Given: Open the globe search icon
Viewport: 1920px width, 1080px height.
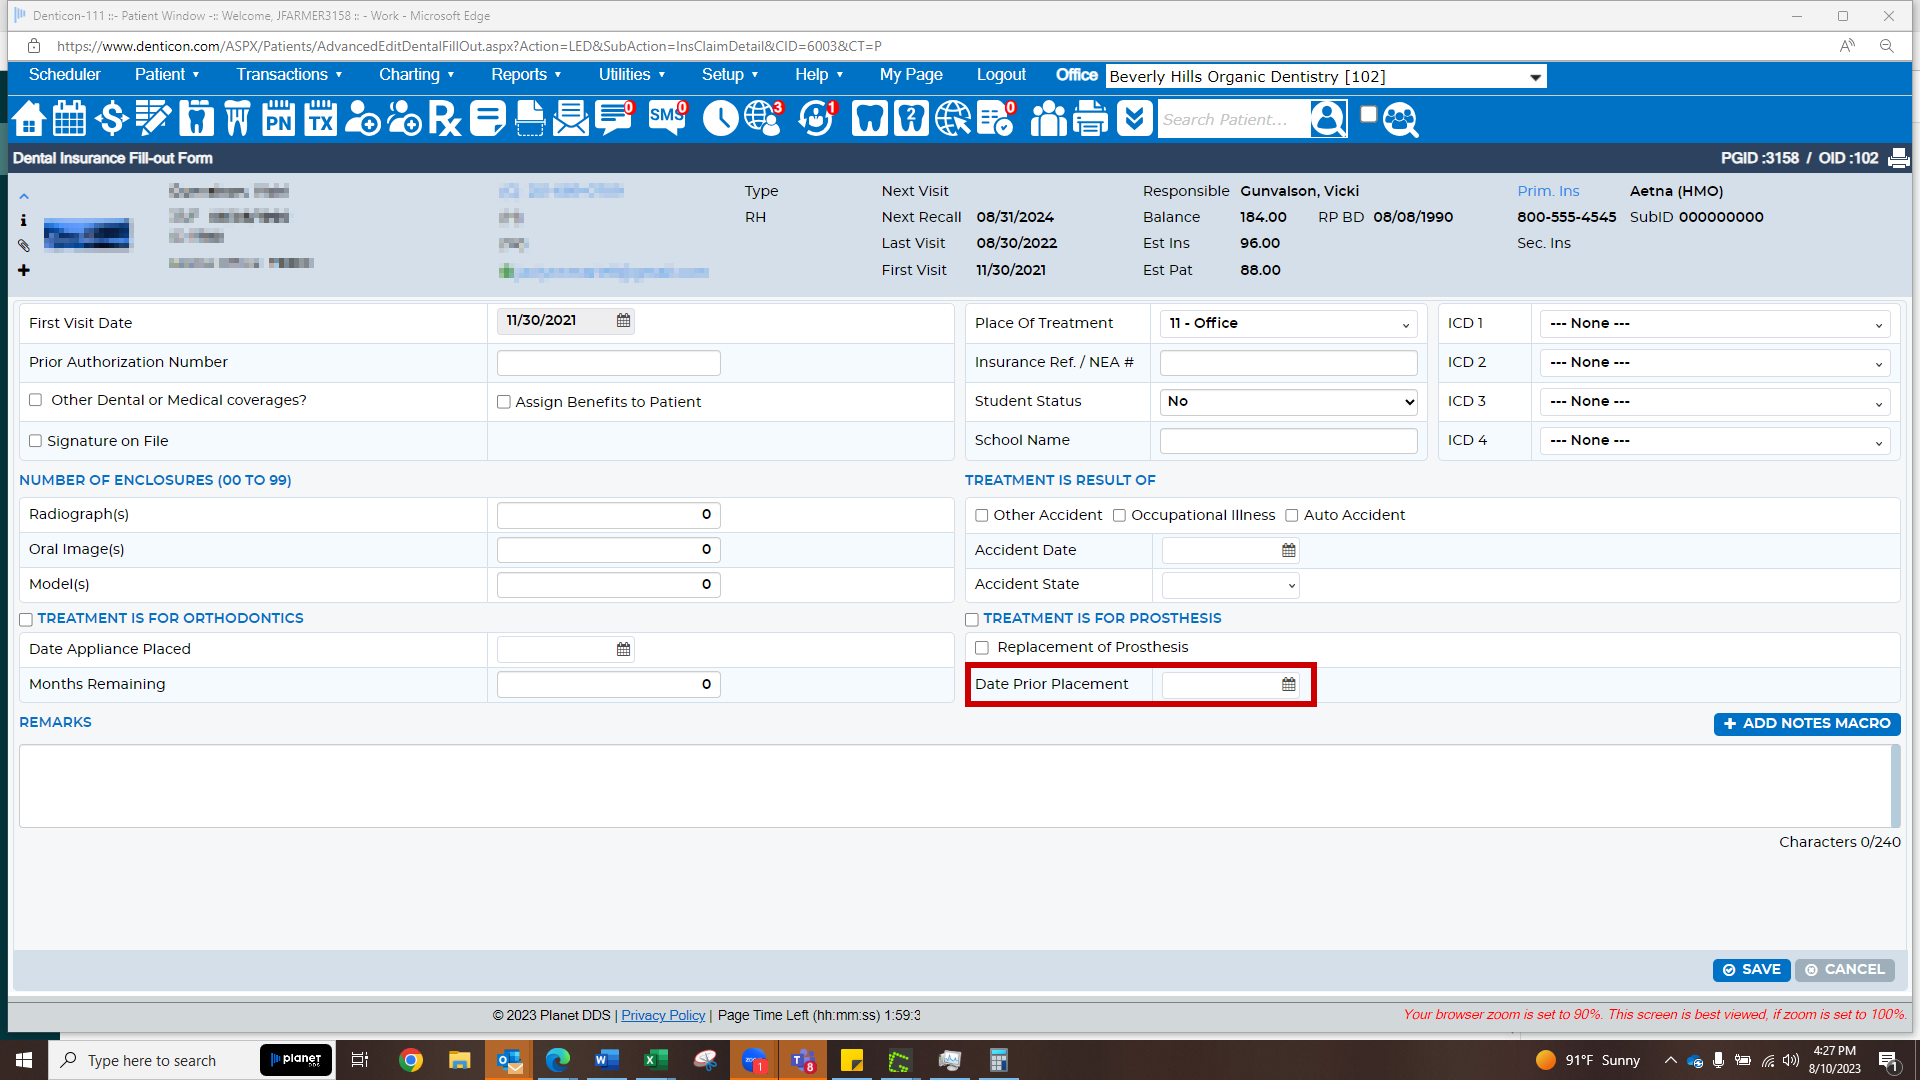Looking at the screenshot, I should click(x=953, y=119).
